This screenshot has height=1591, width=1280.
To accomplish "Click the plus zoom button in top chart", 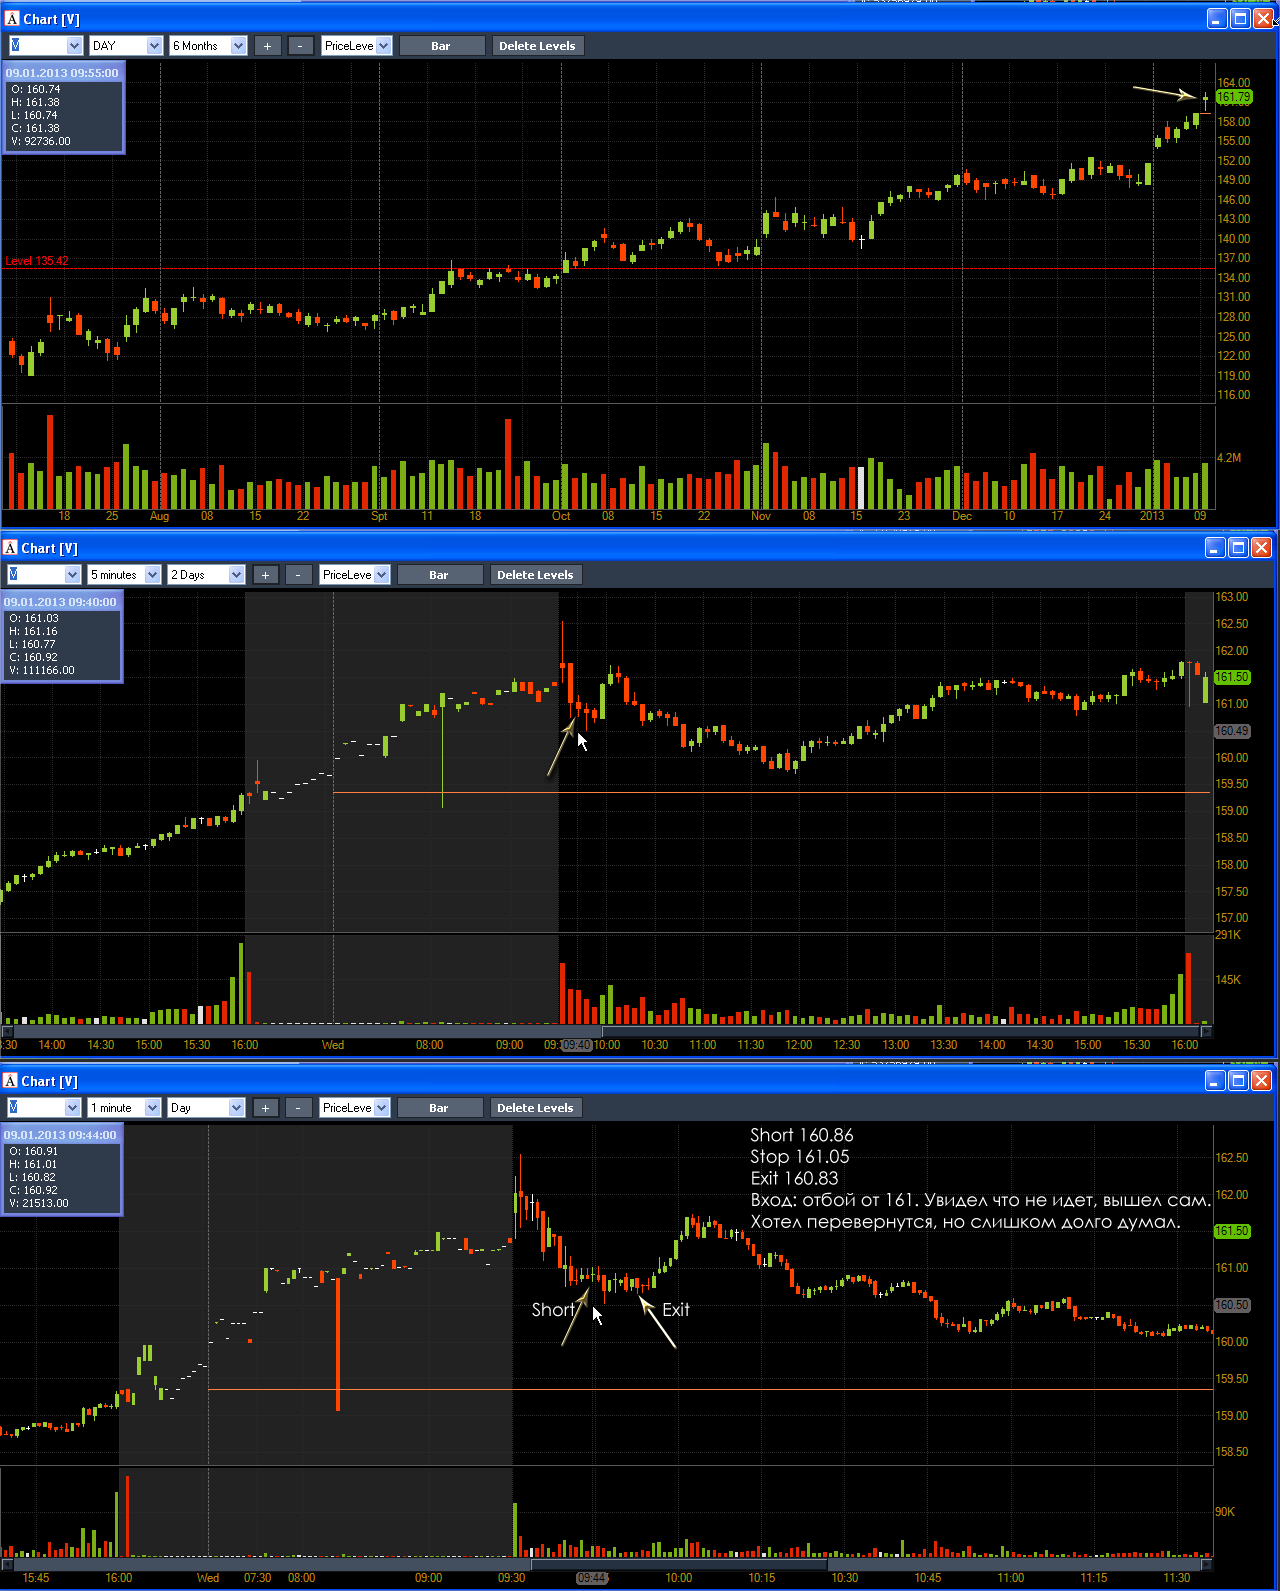I will [267, 46].
